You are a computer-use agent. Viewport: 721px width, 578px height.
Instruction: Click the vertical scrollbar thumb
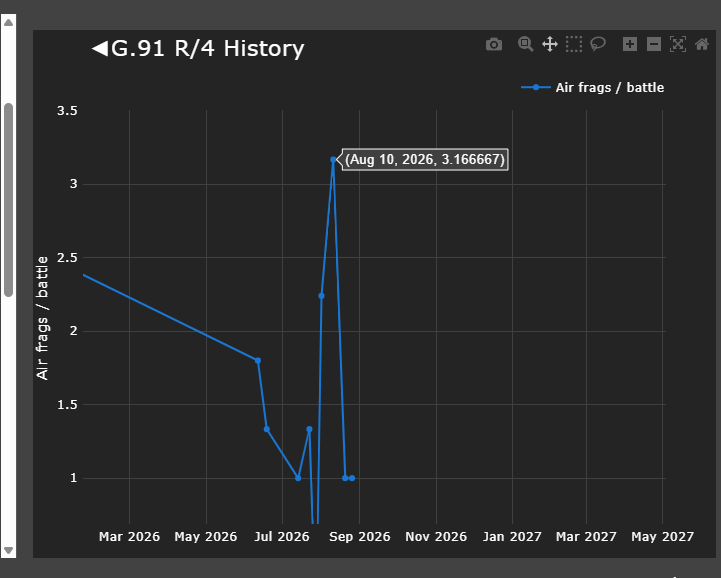[x=8, y=200]
